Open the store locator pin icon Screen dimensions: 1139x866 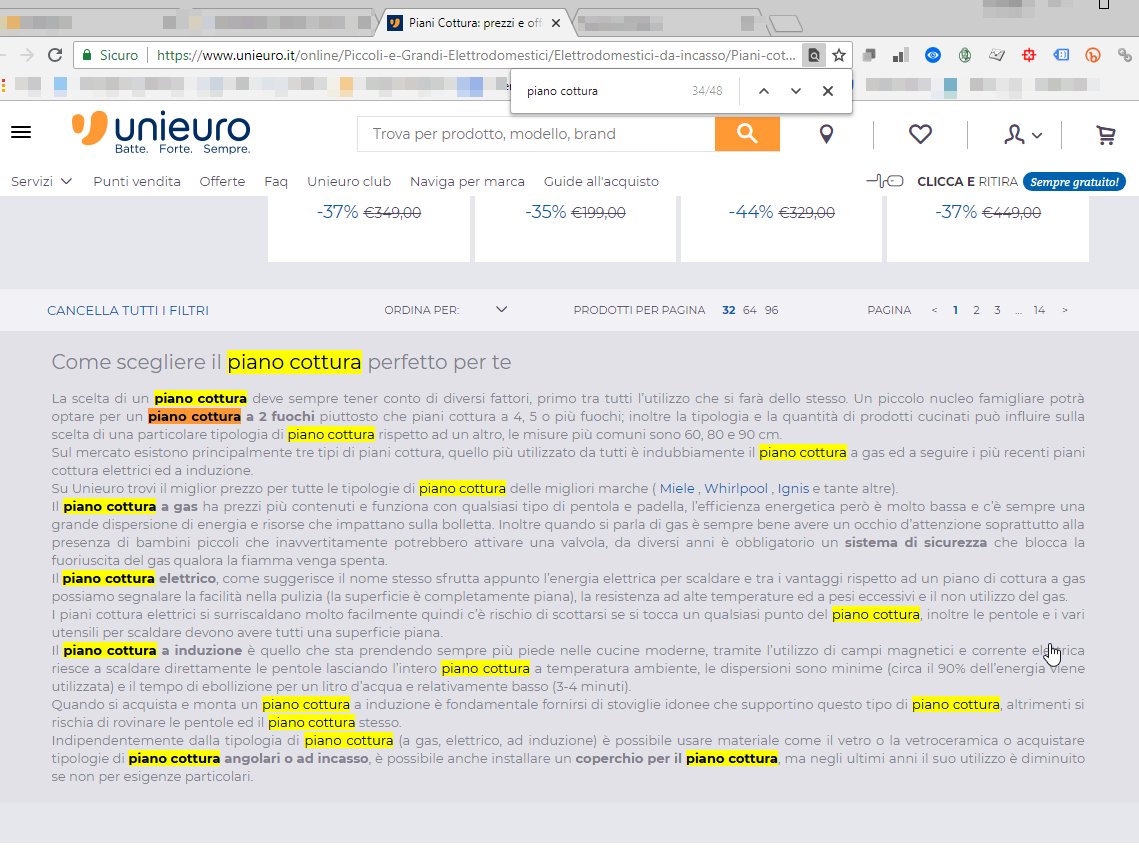(826, 134)
